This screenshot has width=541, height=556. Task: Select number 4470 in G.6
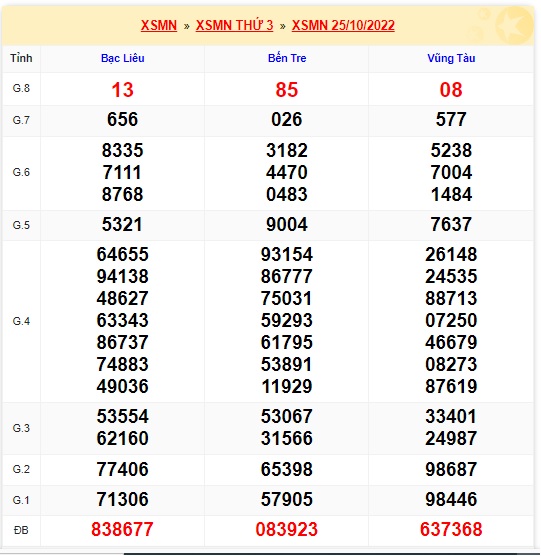(x=287, y=172)
